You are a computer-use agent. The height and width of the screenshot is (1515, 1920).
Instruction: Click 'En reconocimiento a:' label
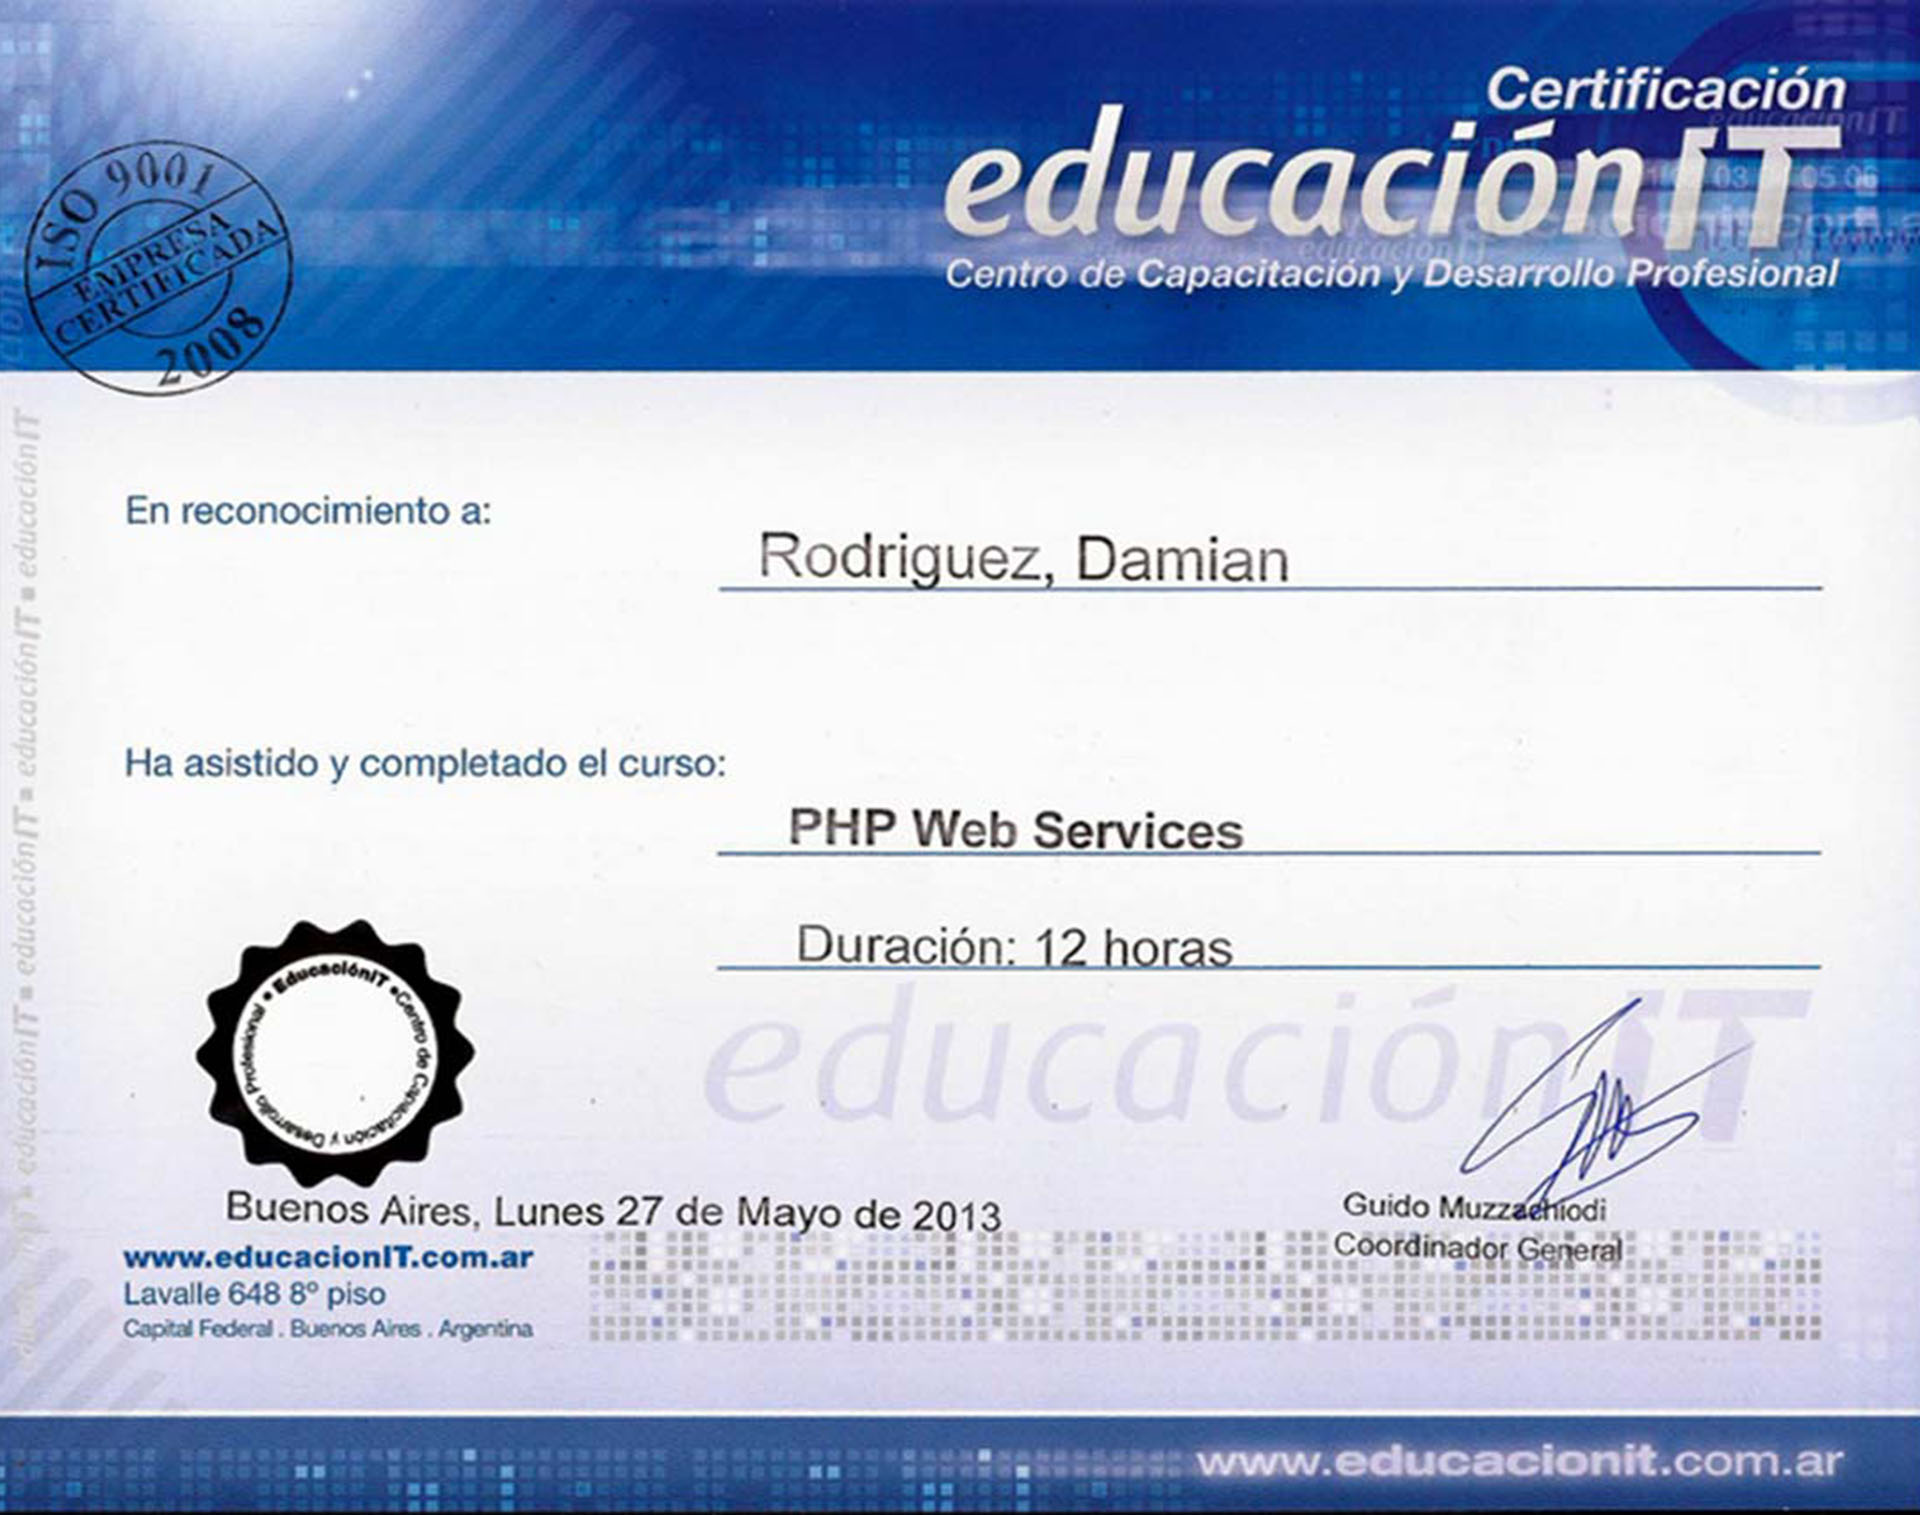[308, 511]
